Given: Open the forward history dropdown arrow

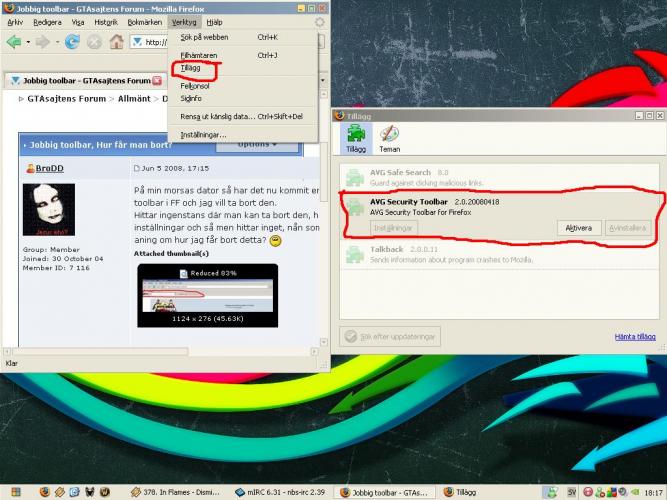Looking at the screenshot, I should click(x=56, y=42).
